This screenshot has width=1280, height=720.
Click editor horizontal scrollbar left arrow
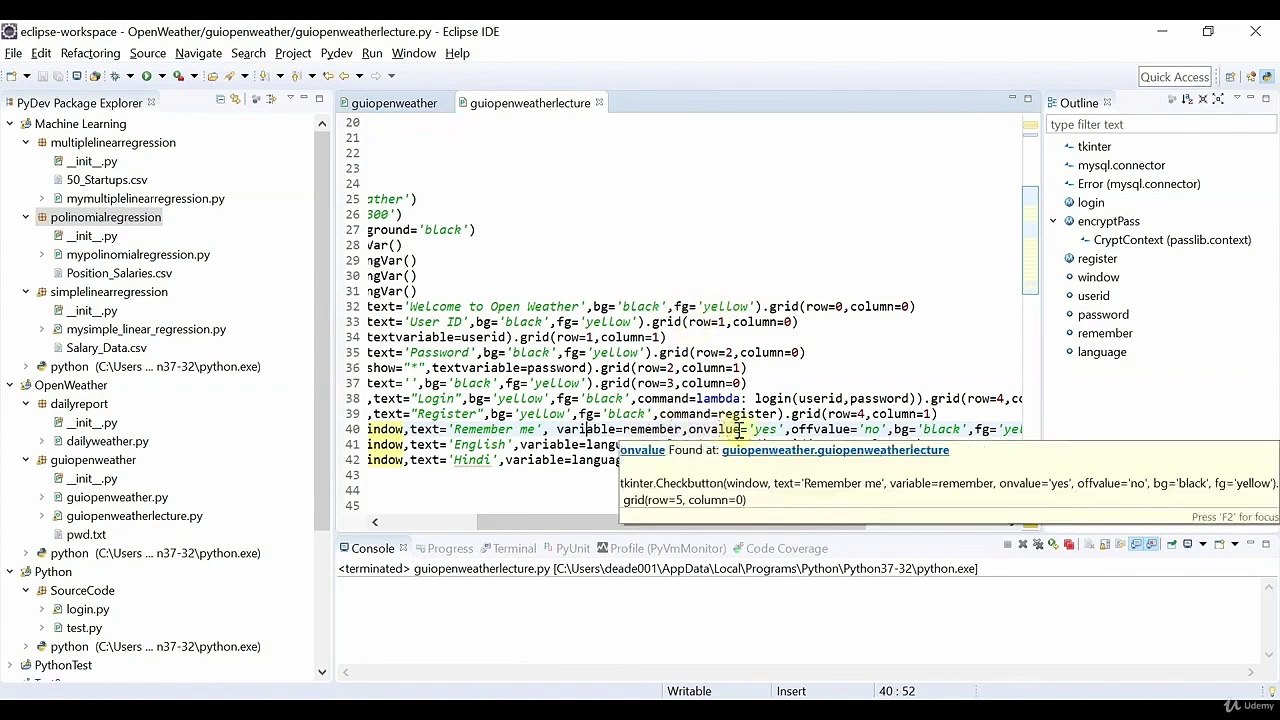(375, 522)
